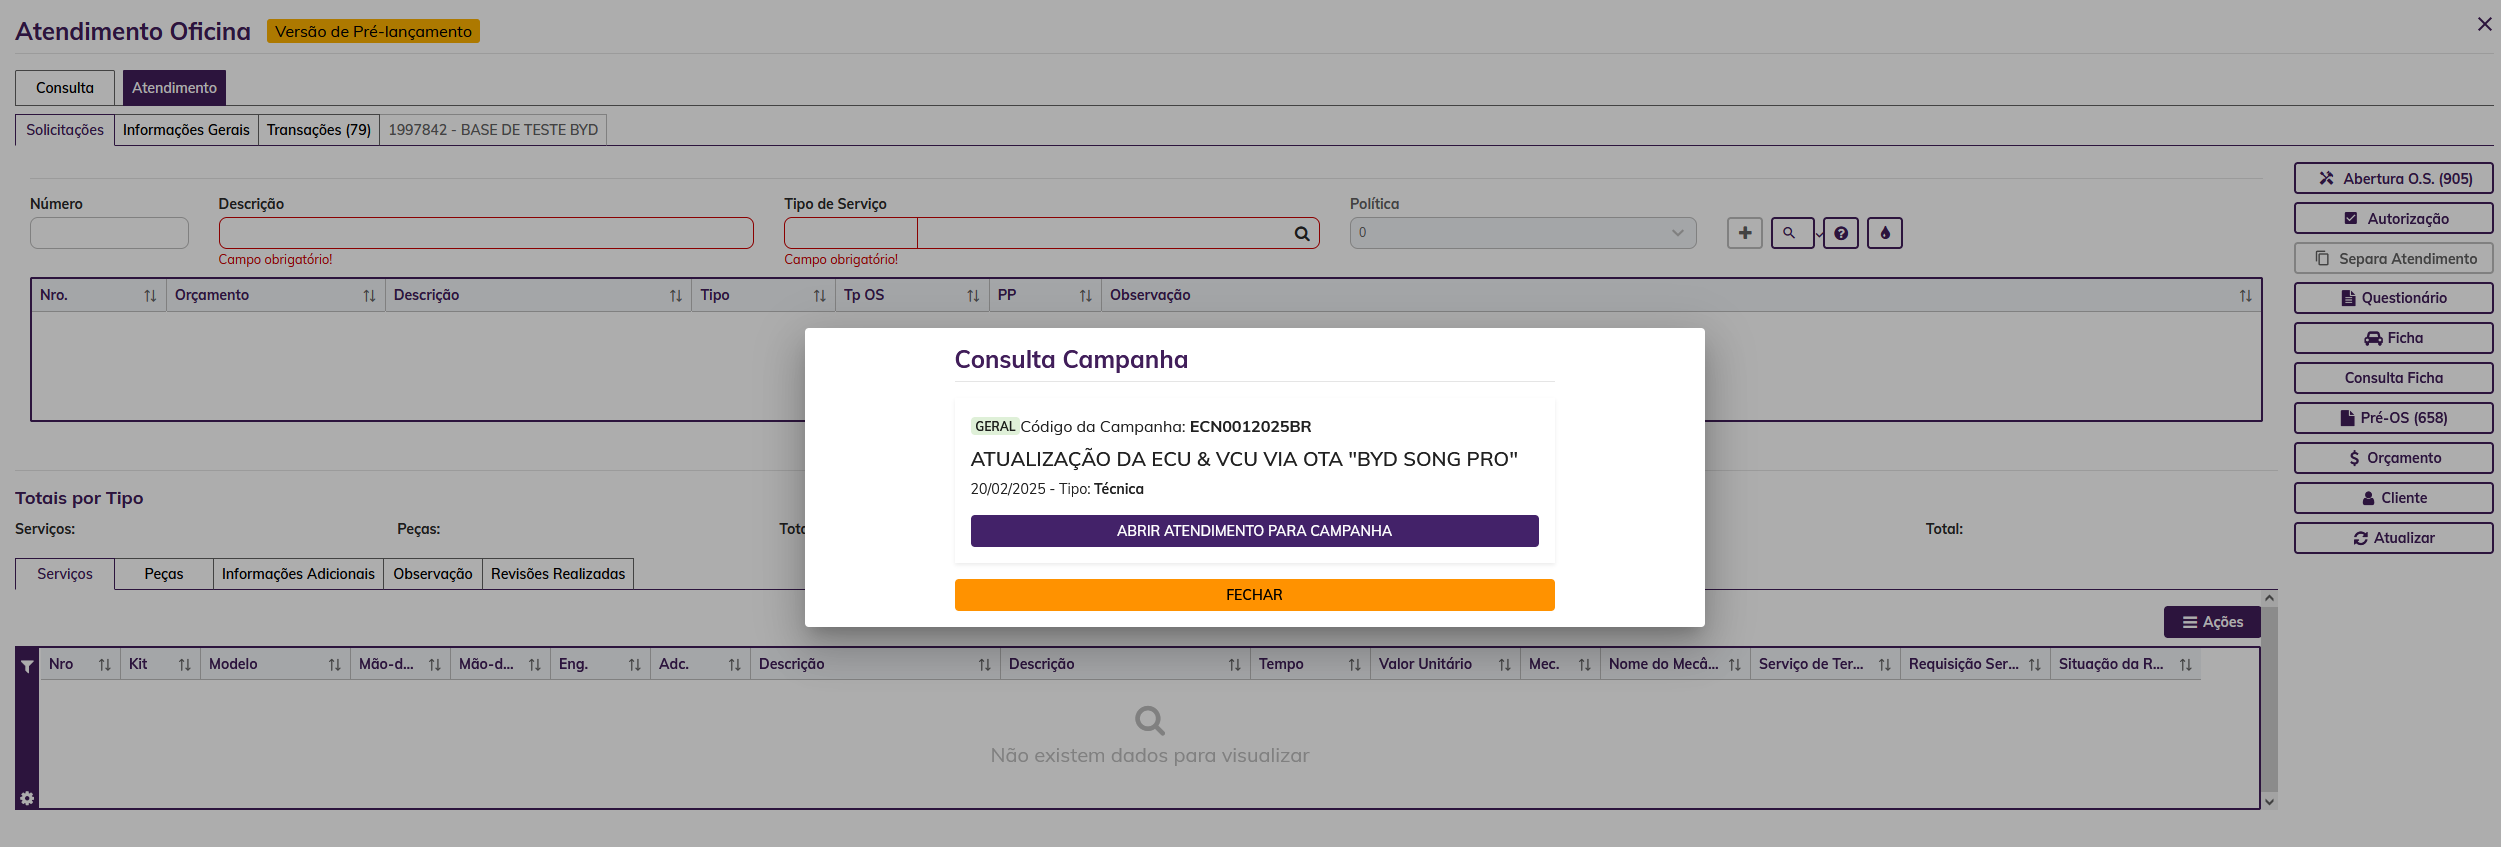The image size is (2501, 847).
Task: Click the plus icon to add a request
Action: [1744, 233]
